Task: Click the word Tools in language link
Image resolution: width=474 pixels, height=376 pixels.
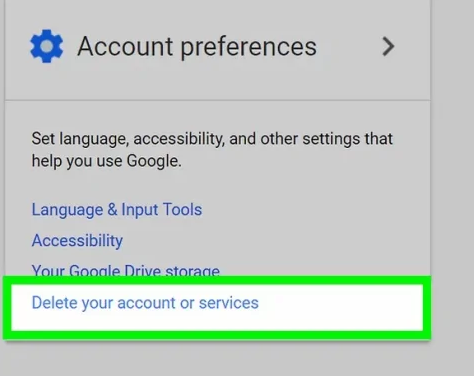Action: pos(183,210)
